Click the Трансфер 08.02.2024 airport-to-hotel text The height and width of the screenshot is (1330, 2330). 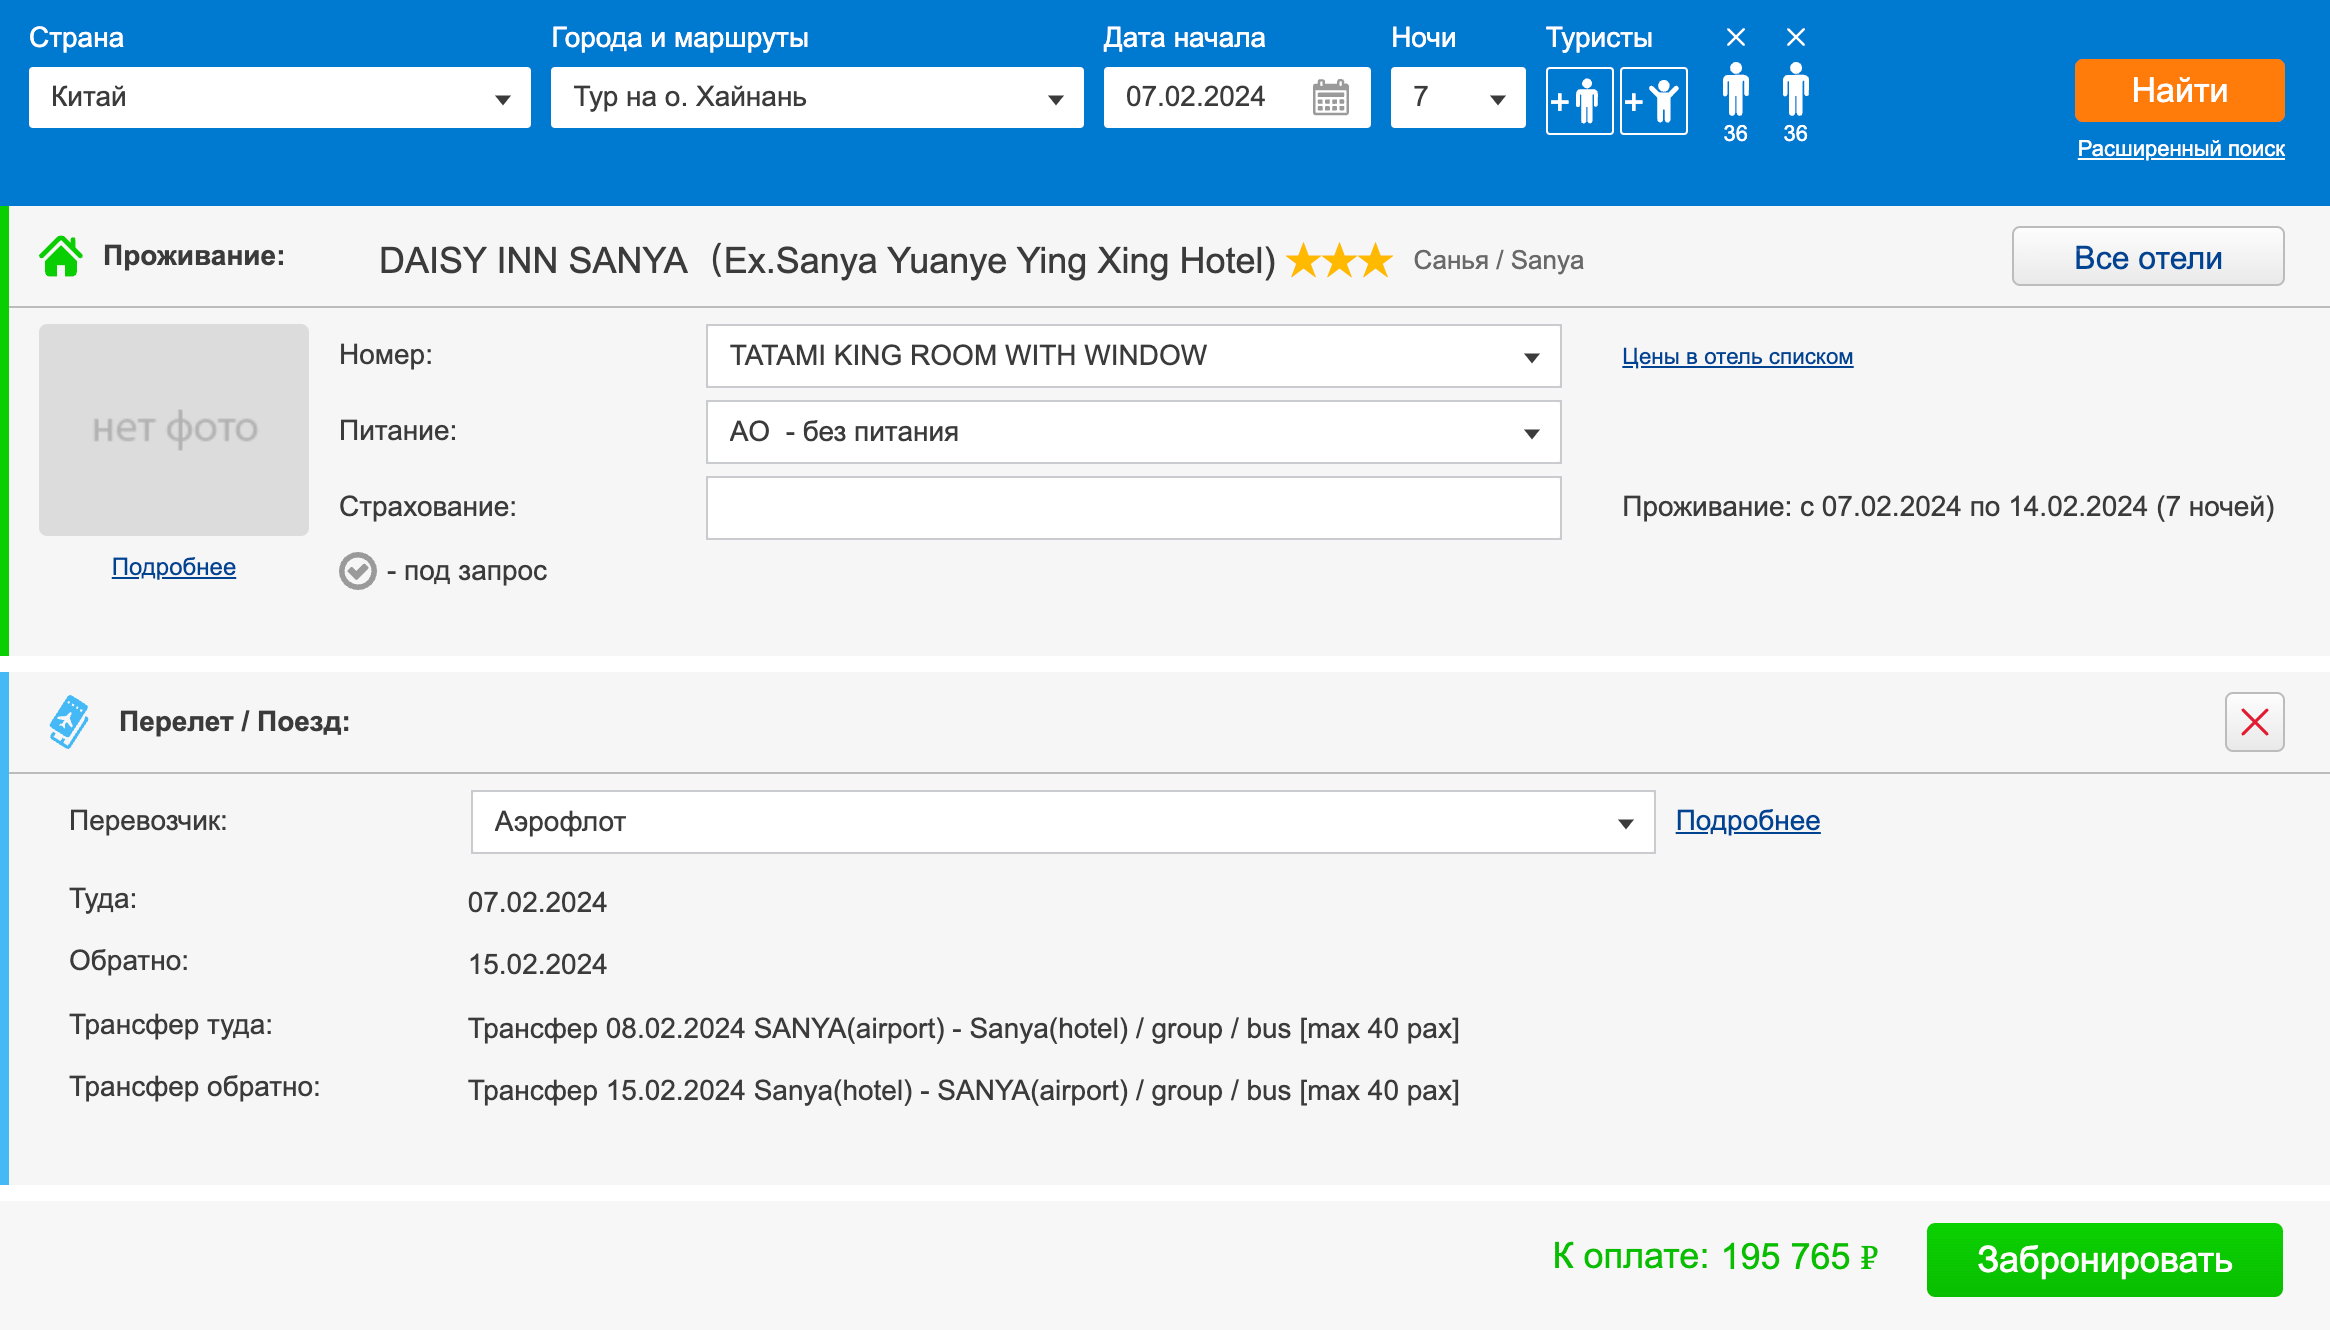click(963, 1028)
